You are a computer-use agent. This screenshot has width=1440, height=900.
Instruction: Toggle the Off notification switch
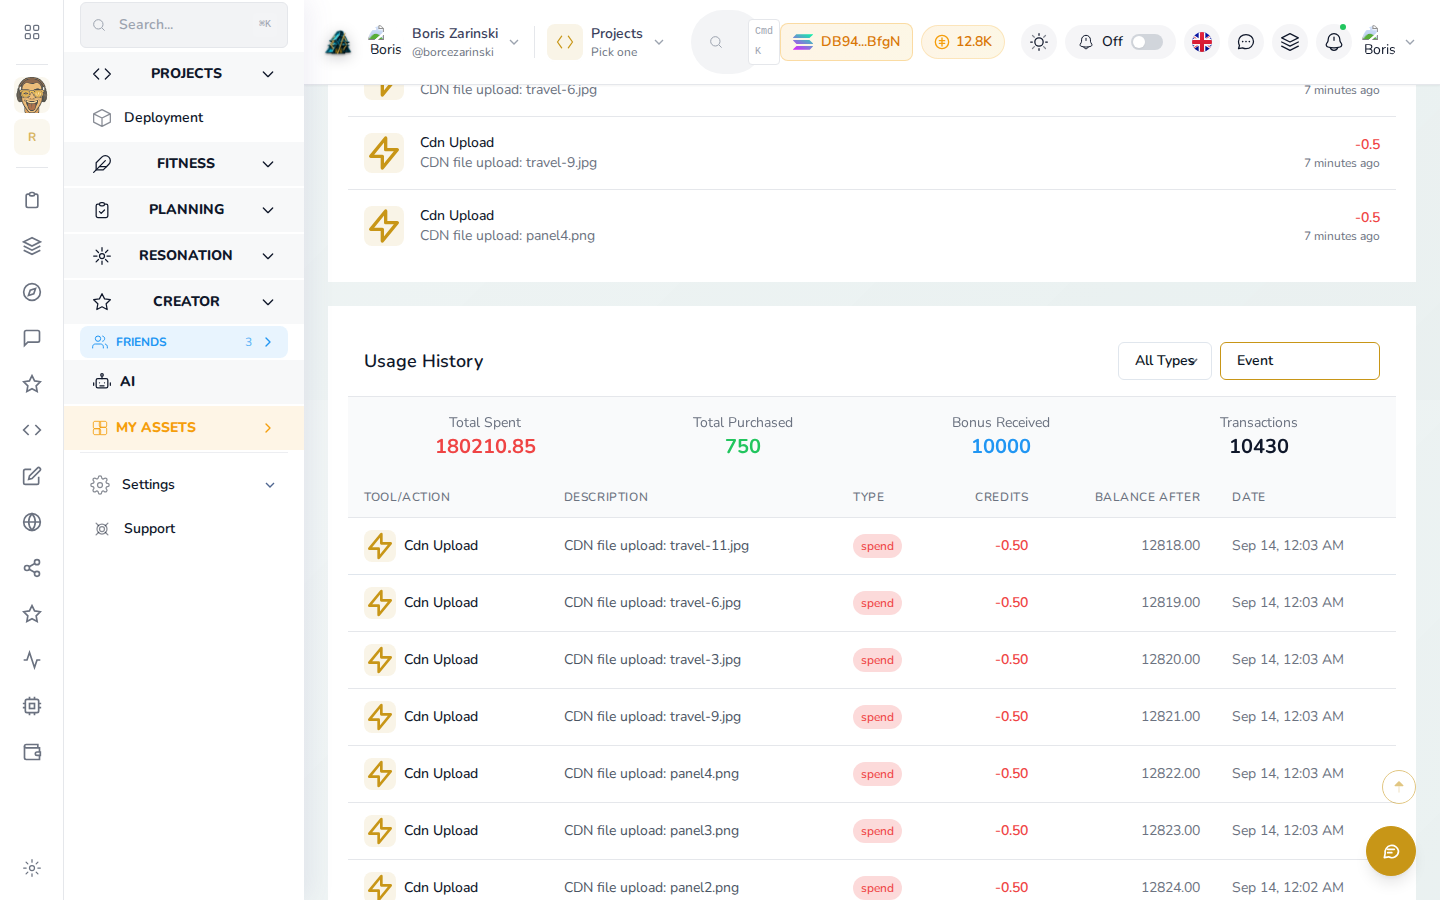(1147, 42)
